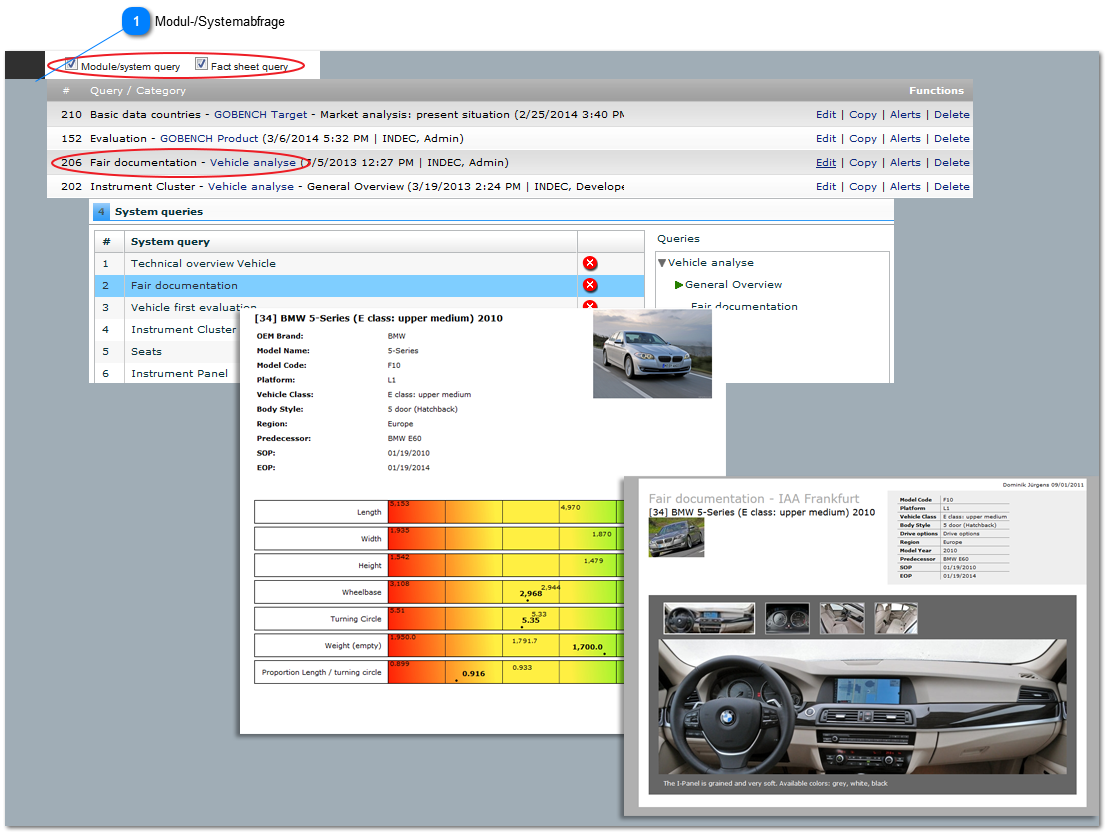This screenshot has width=1108, height=835.
Task: Select General Overview in the Queries tree
Action: pyautogui.click(x=733, y=285)
